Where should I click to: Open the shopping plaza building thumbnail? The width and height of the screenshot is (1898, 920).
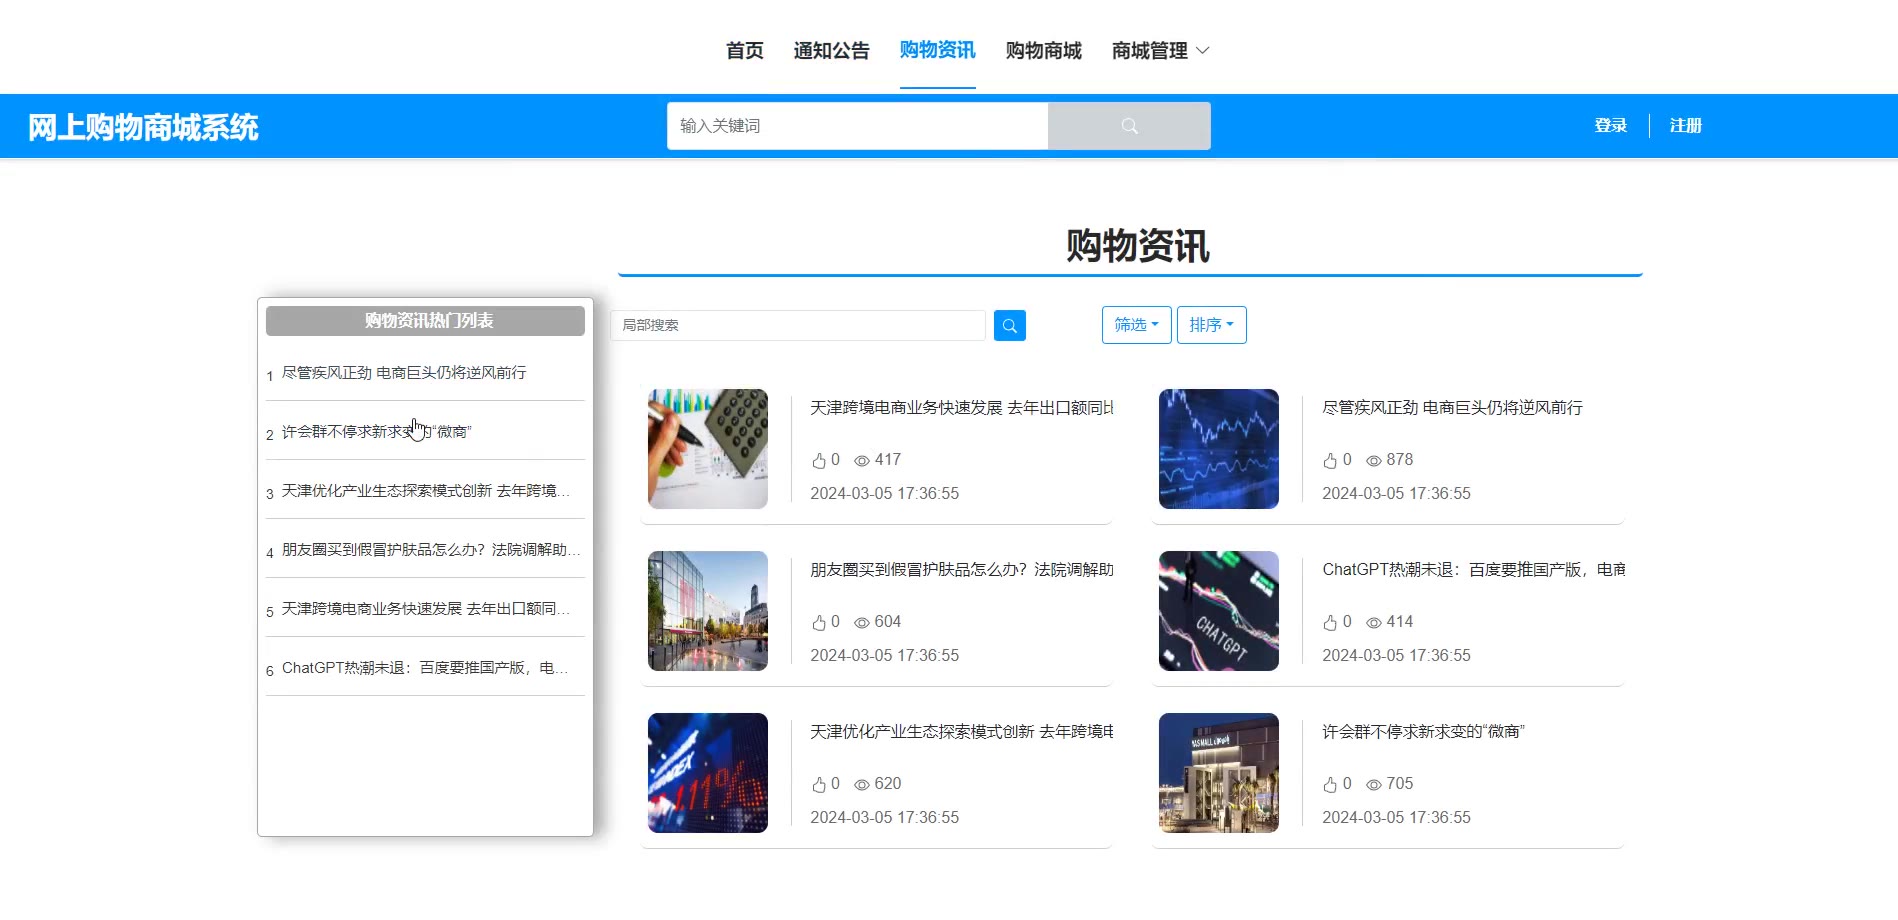[708, 611]
